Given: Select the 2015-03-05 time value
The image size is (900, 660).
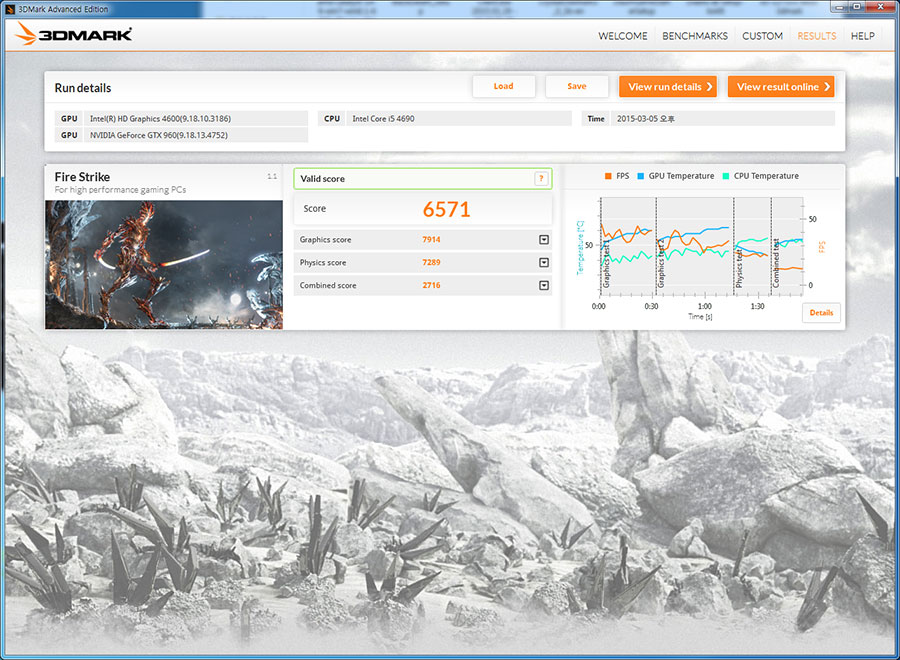Looking at the screenshot, I should tap(646, 119).
